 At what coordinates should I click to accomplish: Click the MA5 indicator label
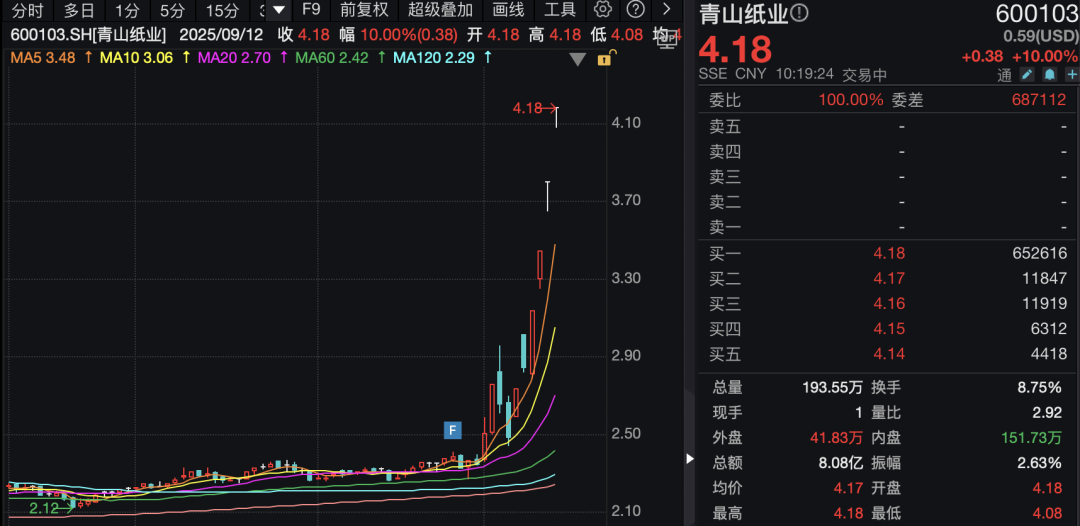42,58
